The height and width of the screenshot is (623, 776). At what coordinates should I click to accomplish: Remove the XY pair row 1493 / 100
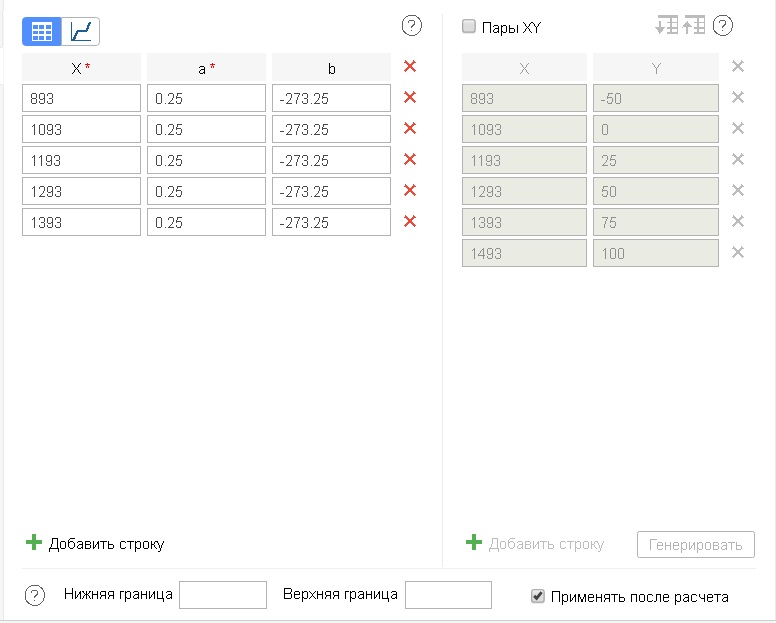[x=738, y=253]
